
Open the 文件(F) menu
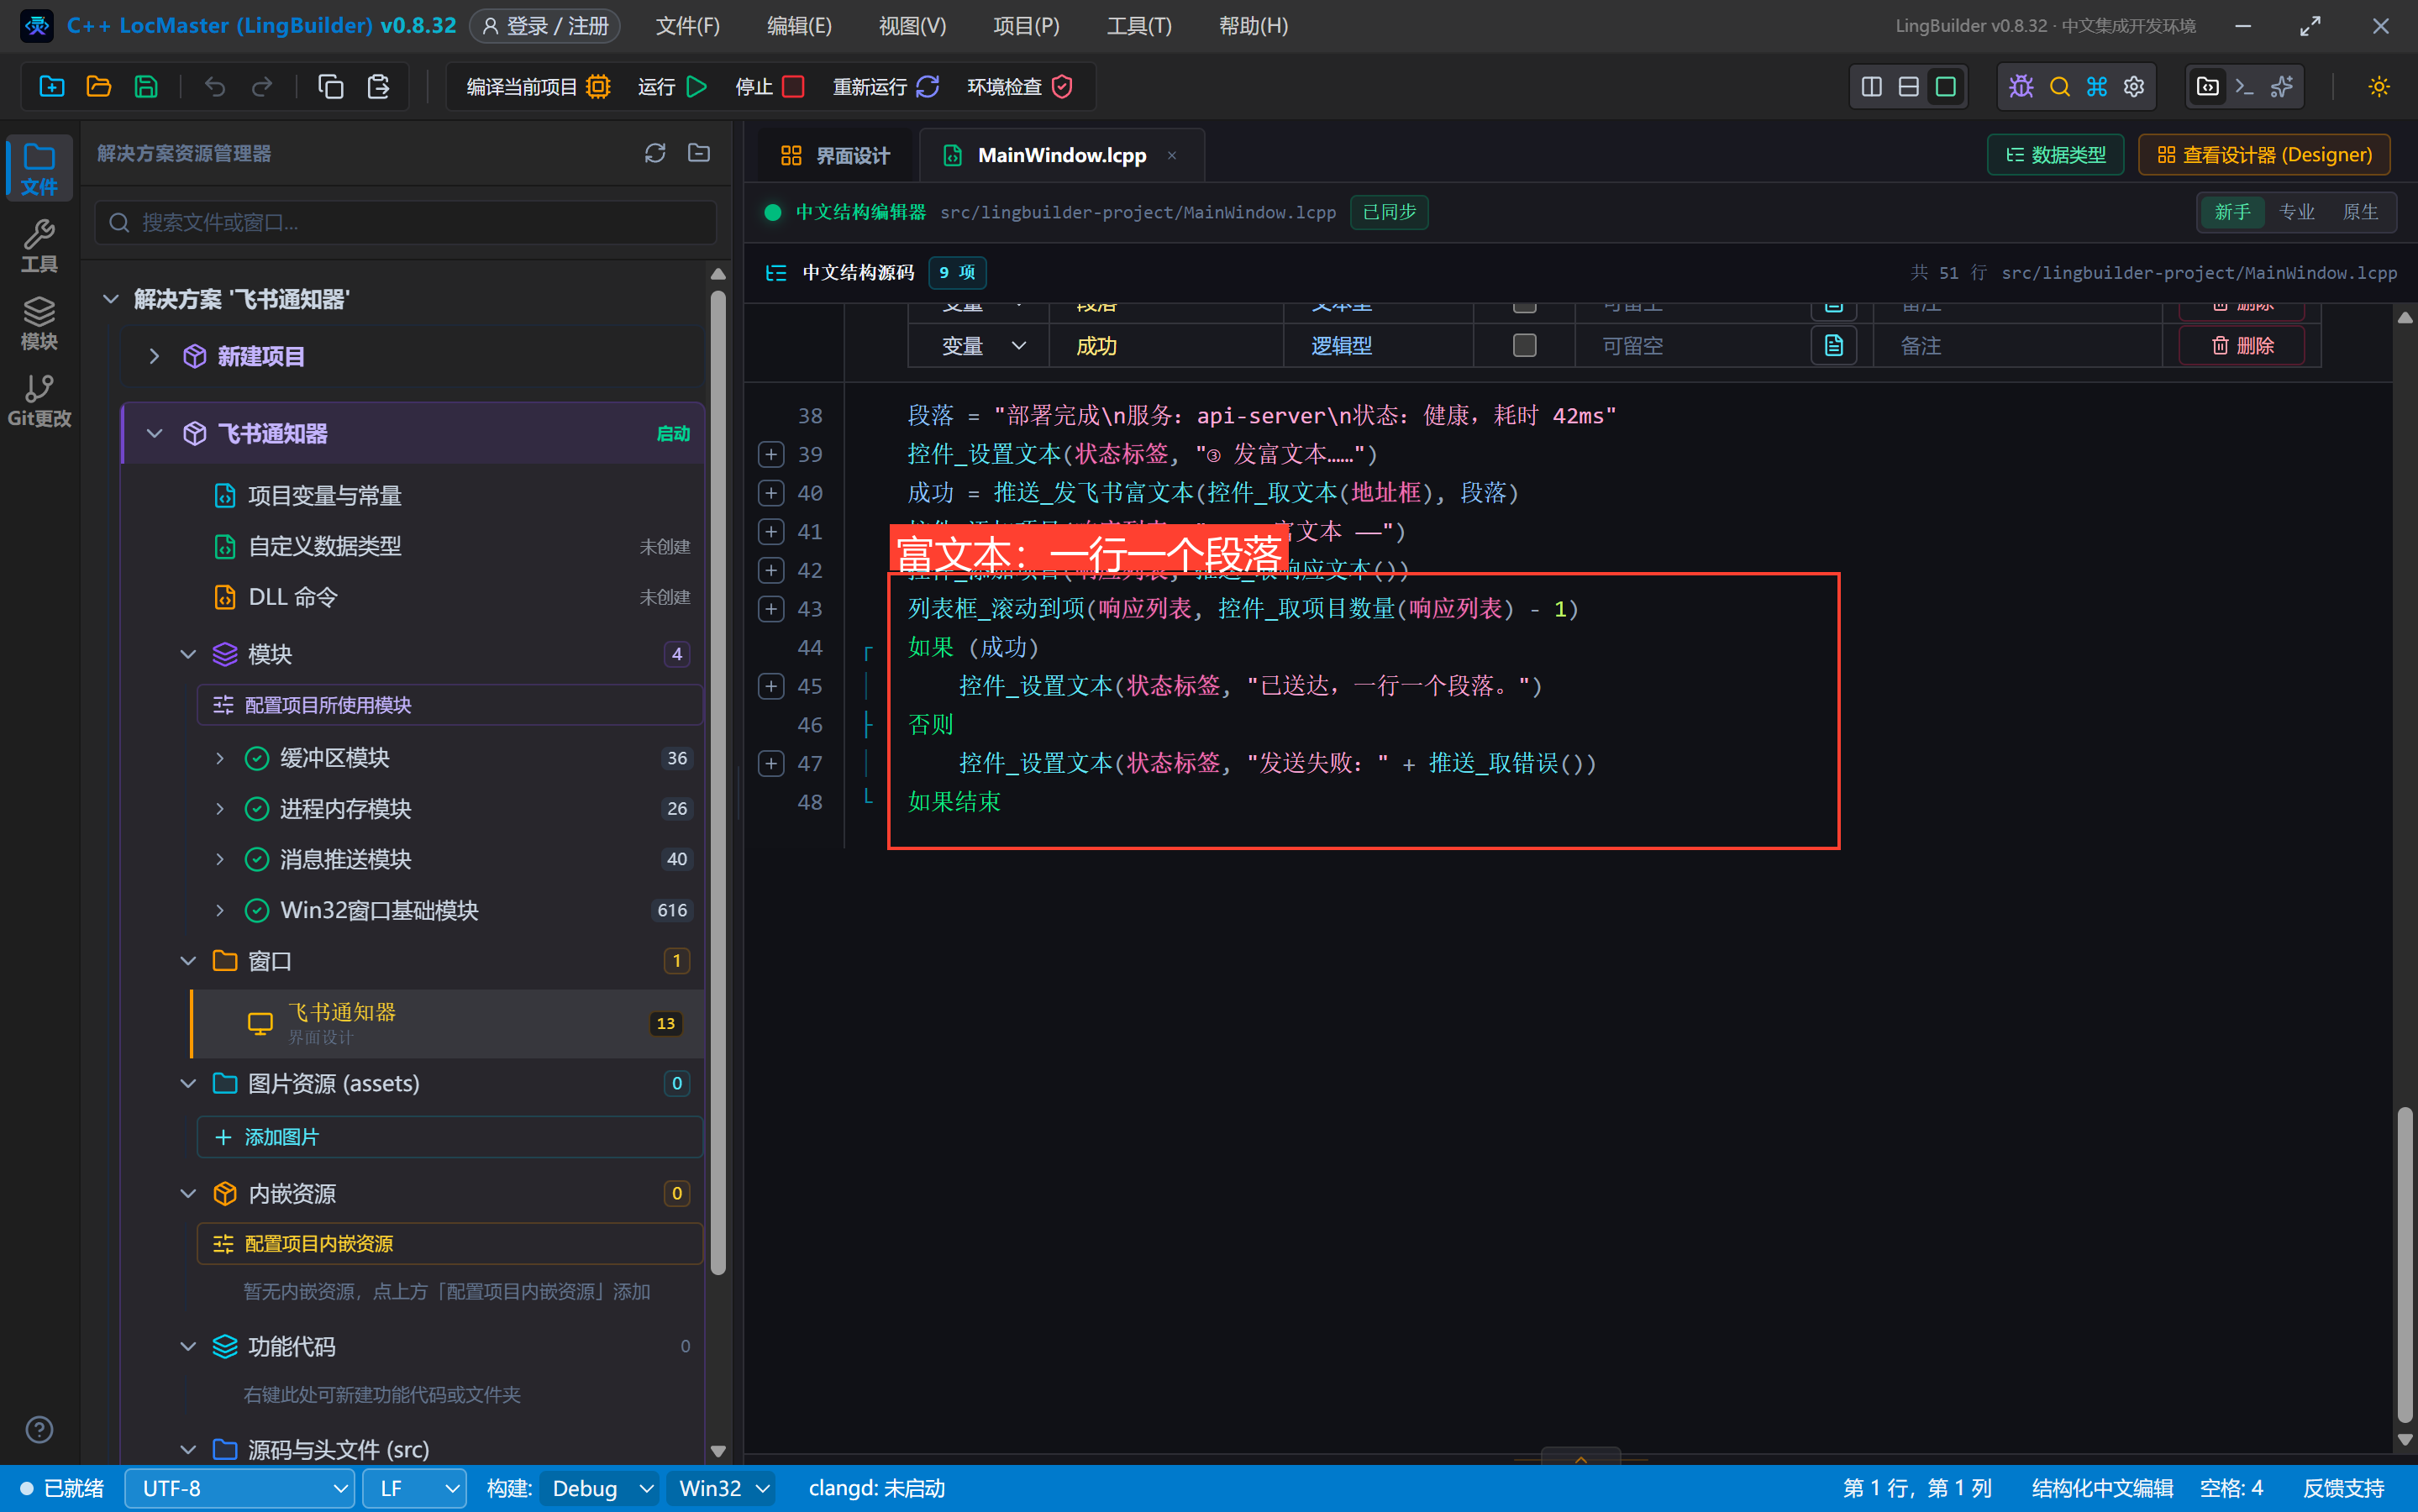(x=688, y=26)
